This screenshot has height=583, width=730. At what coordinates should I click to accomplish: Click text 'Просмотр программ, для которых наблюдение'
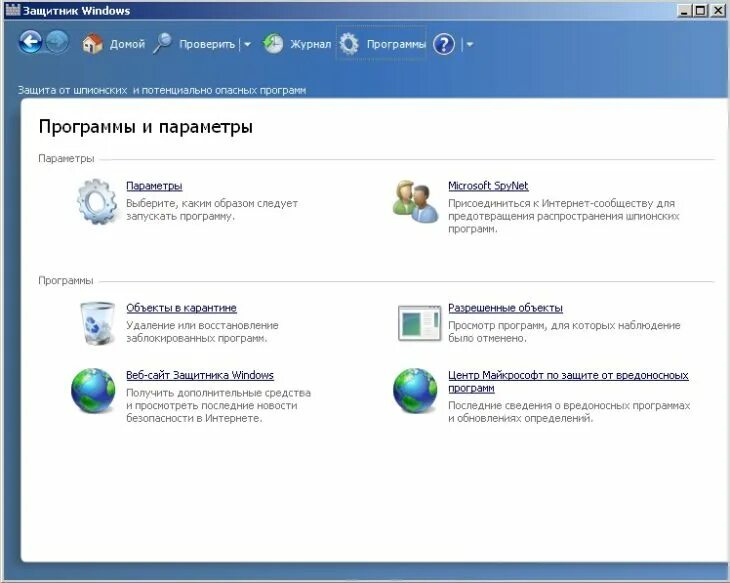(x=564, y=325)
